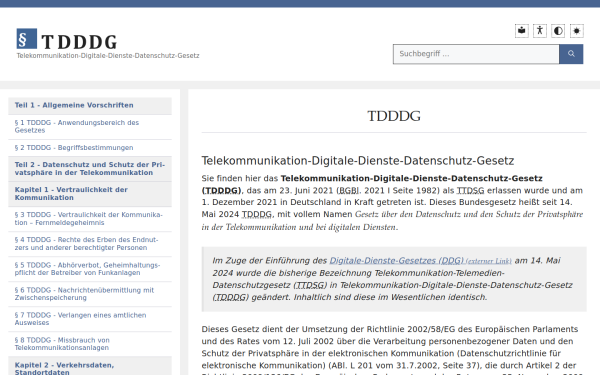Image resolution: width=600 pixels, height=375 pixels.
Task: Click the site tagline under the TDDDG logo
Action: [108, 56]
